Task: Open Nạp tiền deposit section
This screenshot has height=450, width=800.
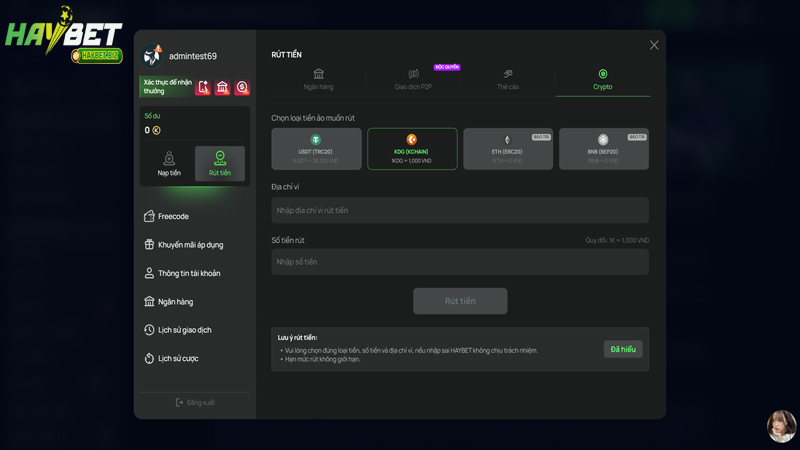Action: coord(169,164)
